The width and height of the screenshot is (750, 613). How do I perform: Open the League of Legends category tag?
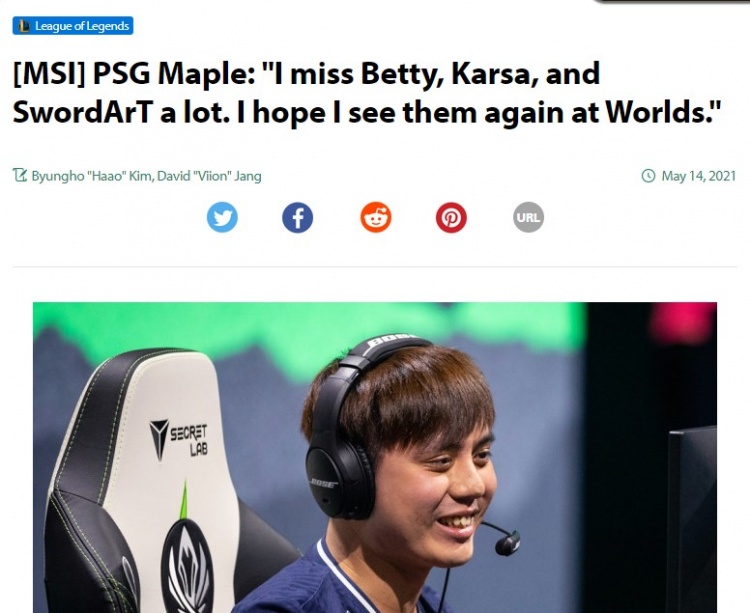(x=73, y=26)
